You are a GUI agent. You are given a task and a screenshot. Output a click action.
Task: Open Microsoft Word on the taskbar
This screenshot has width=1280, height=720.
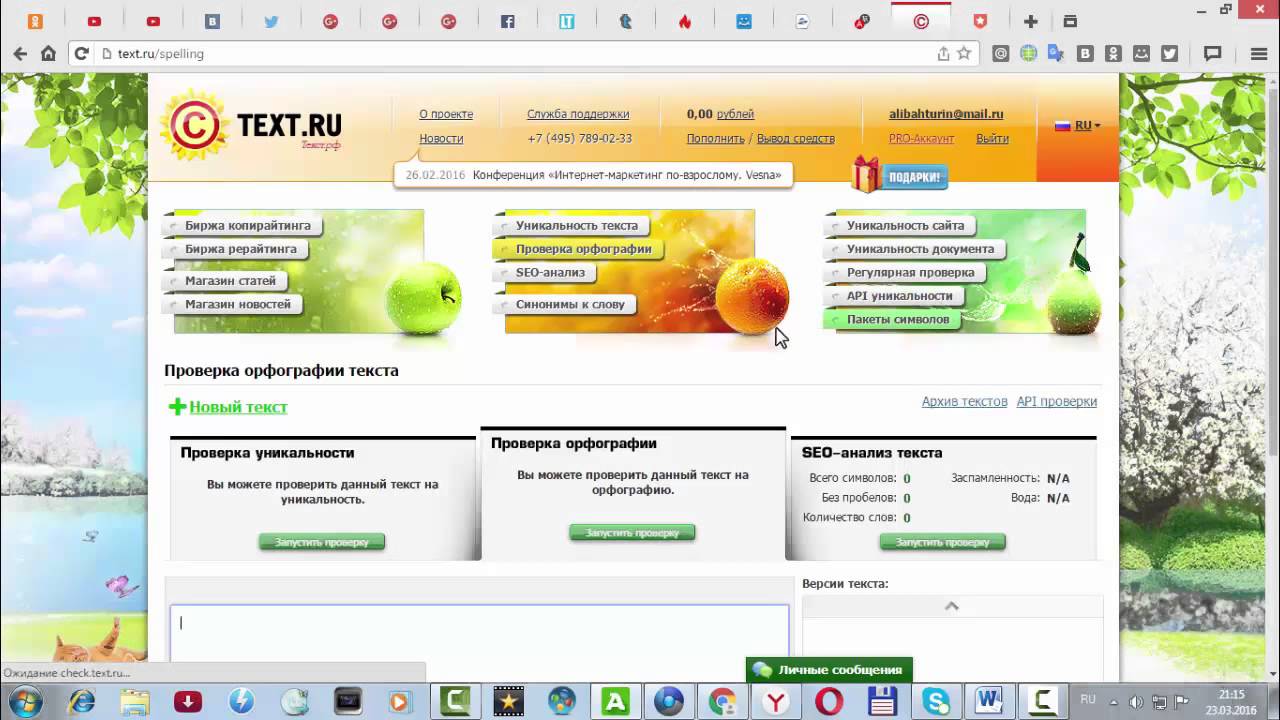989,702
